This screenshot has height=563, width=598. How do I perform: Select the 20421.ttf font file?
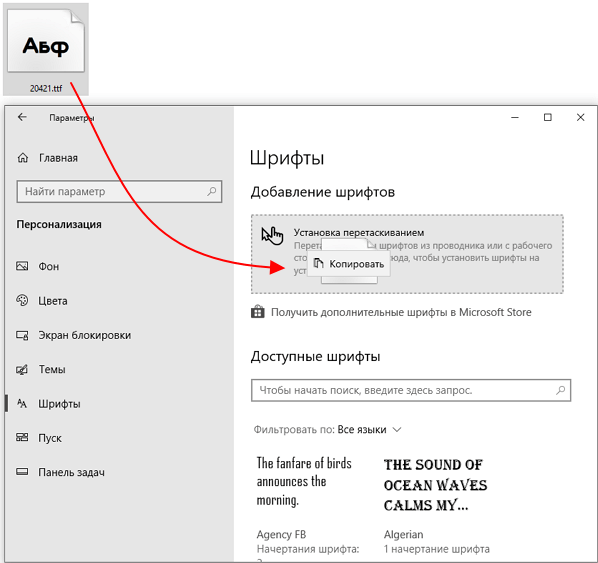coord(46,50)
